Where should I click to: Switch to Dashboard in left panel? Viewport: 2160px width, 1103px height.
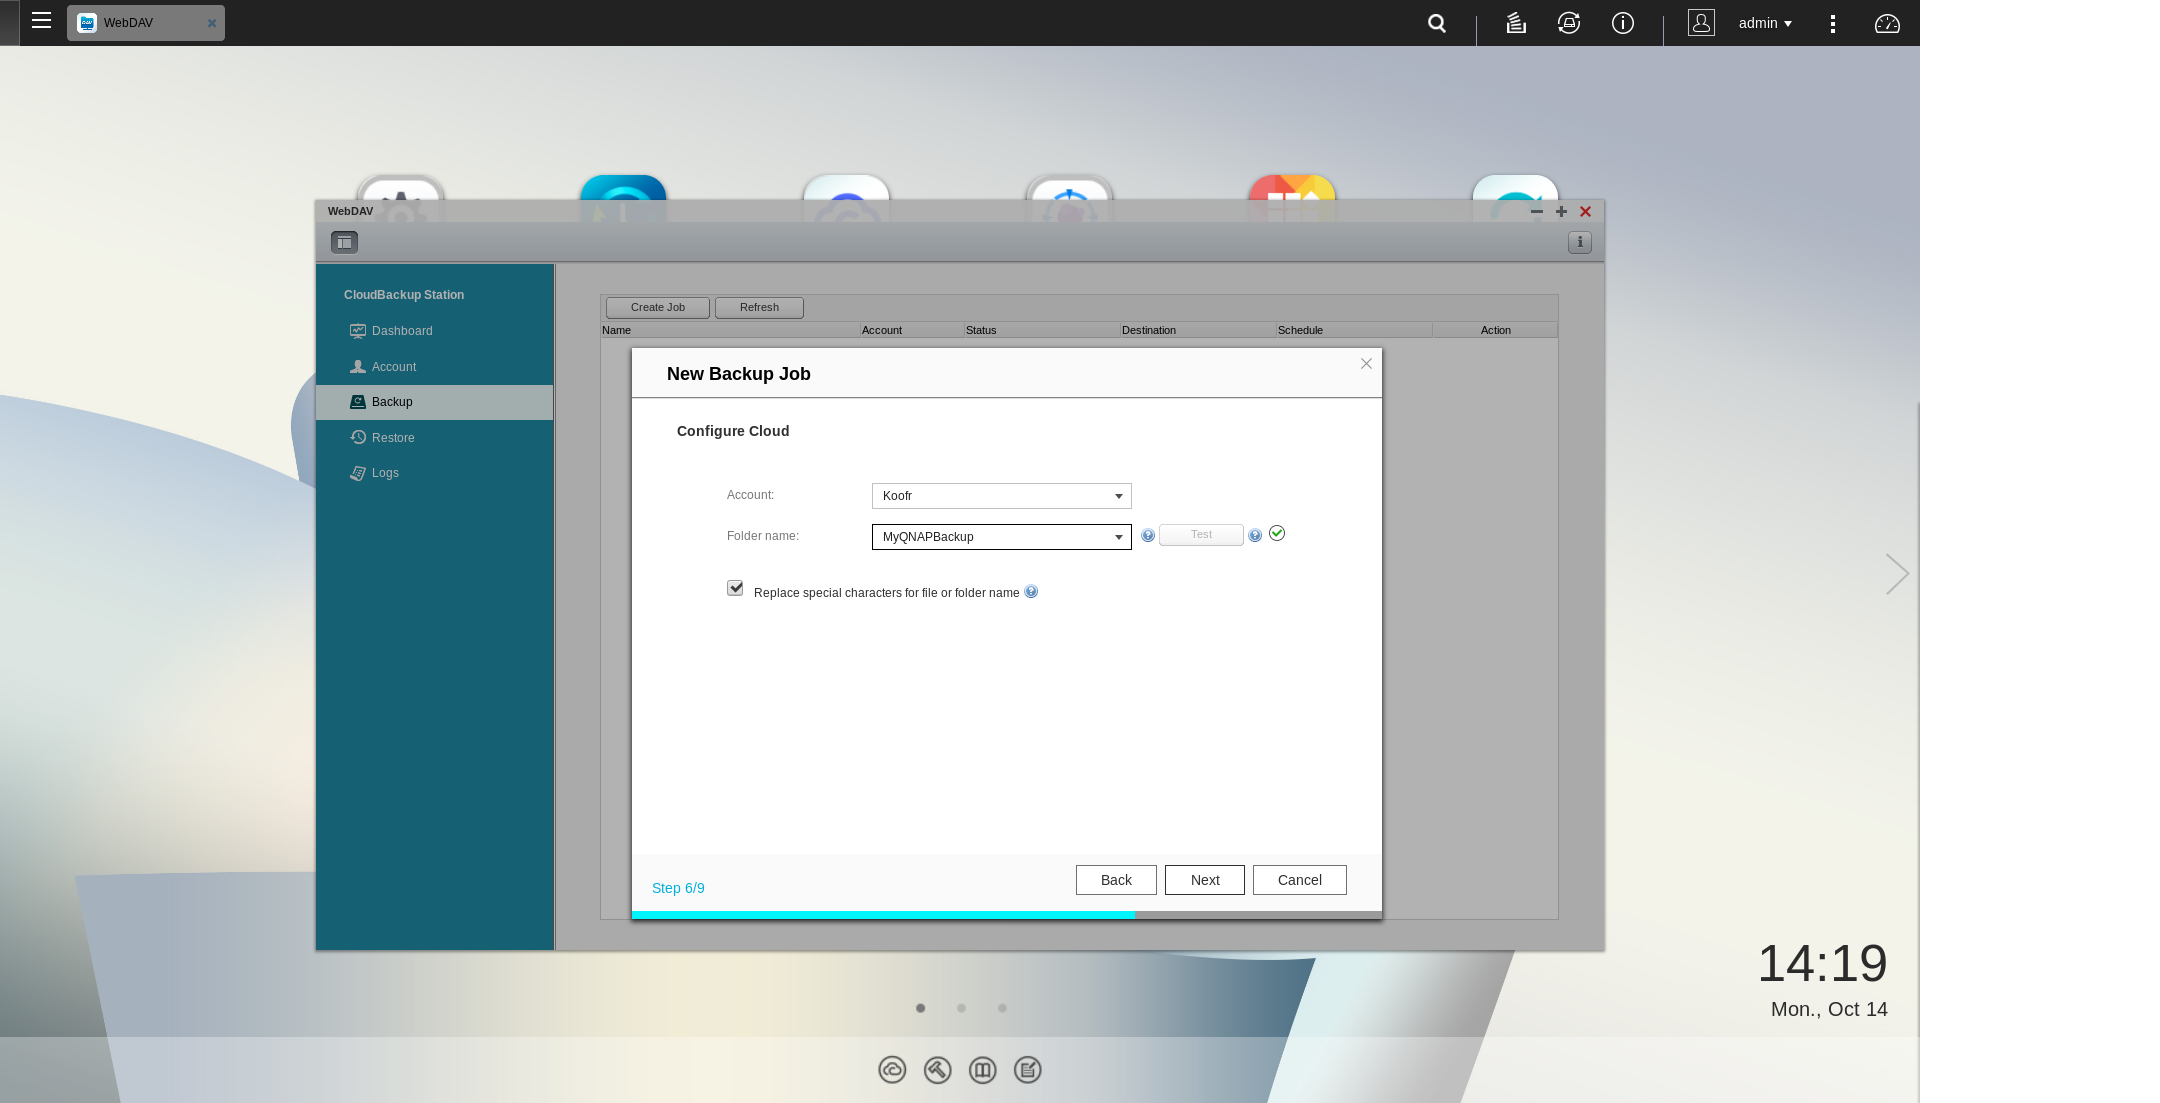(401, 331)
